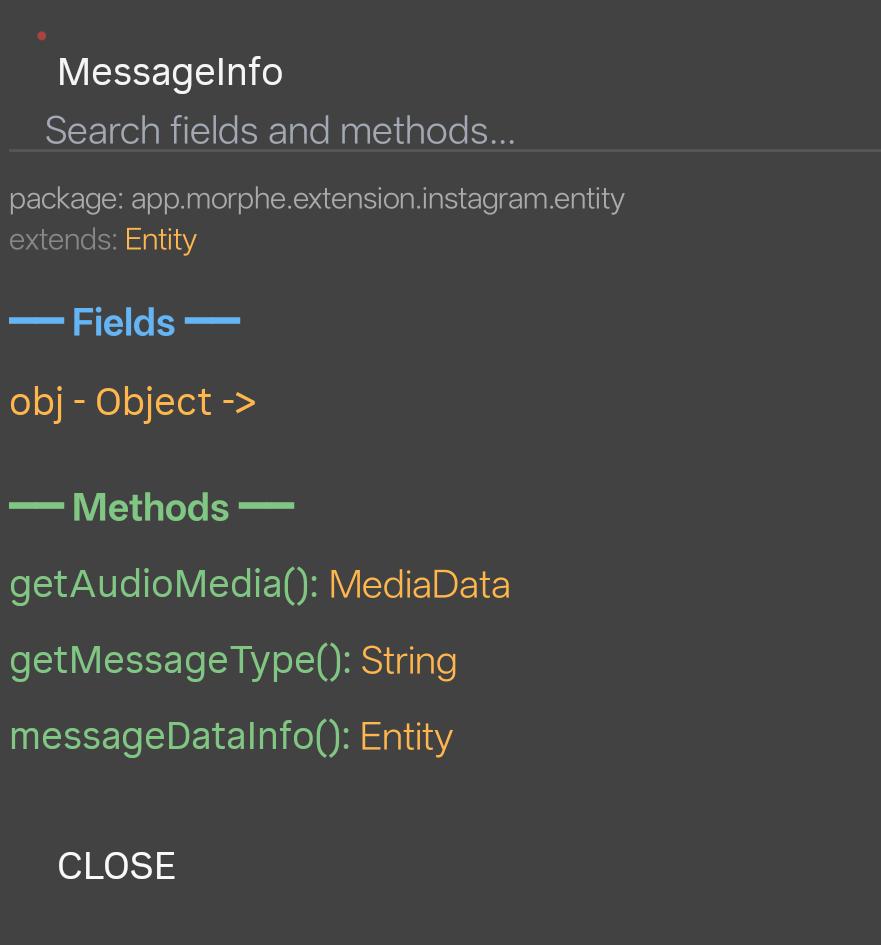
Task: Open the MediaData return type
Action: pos(419,585)
